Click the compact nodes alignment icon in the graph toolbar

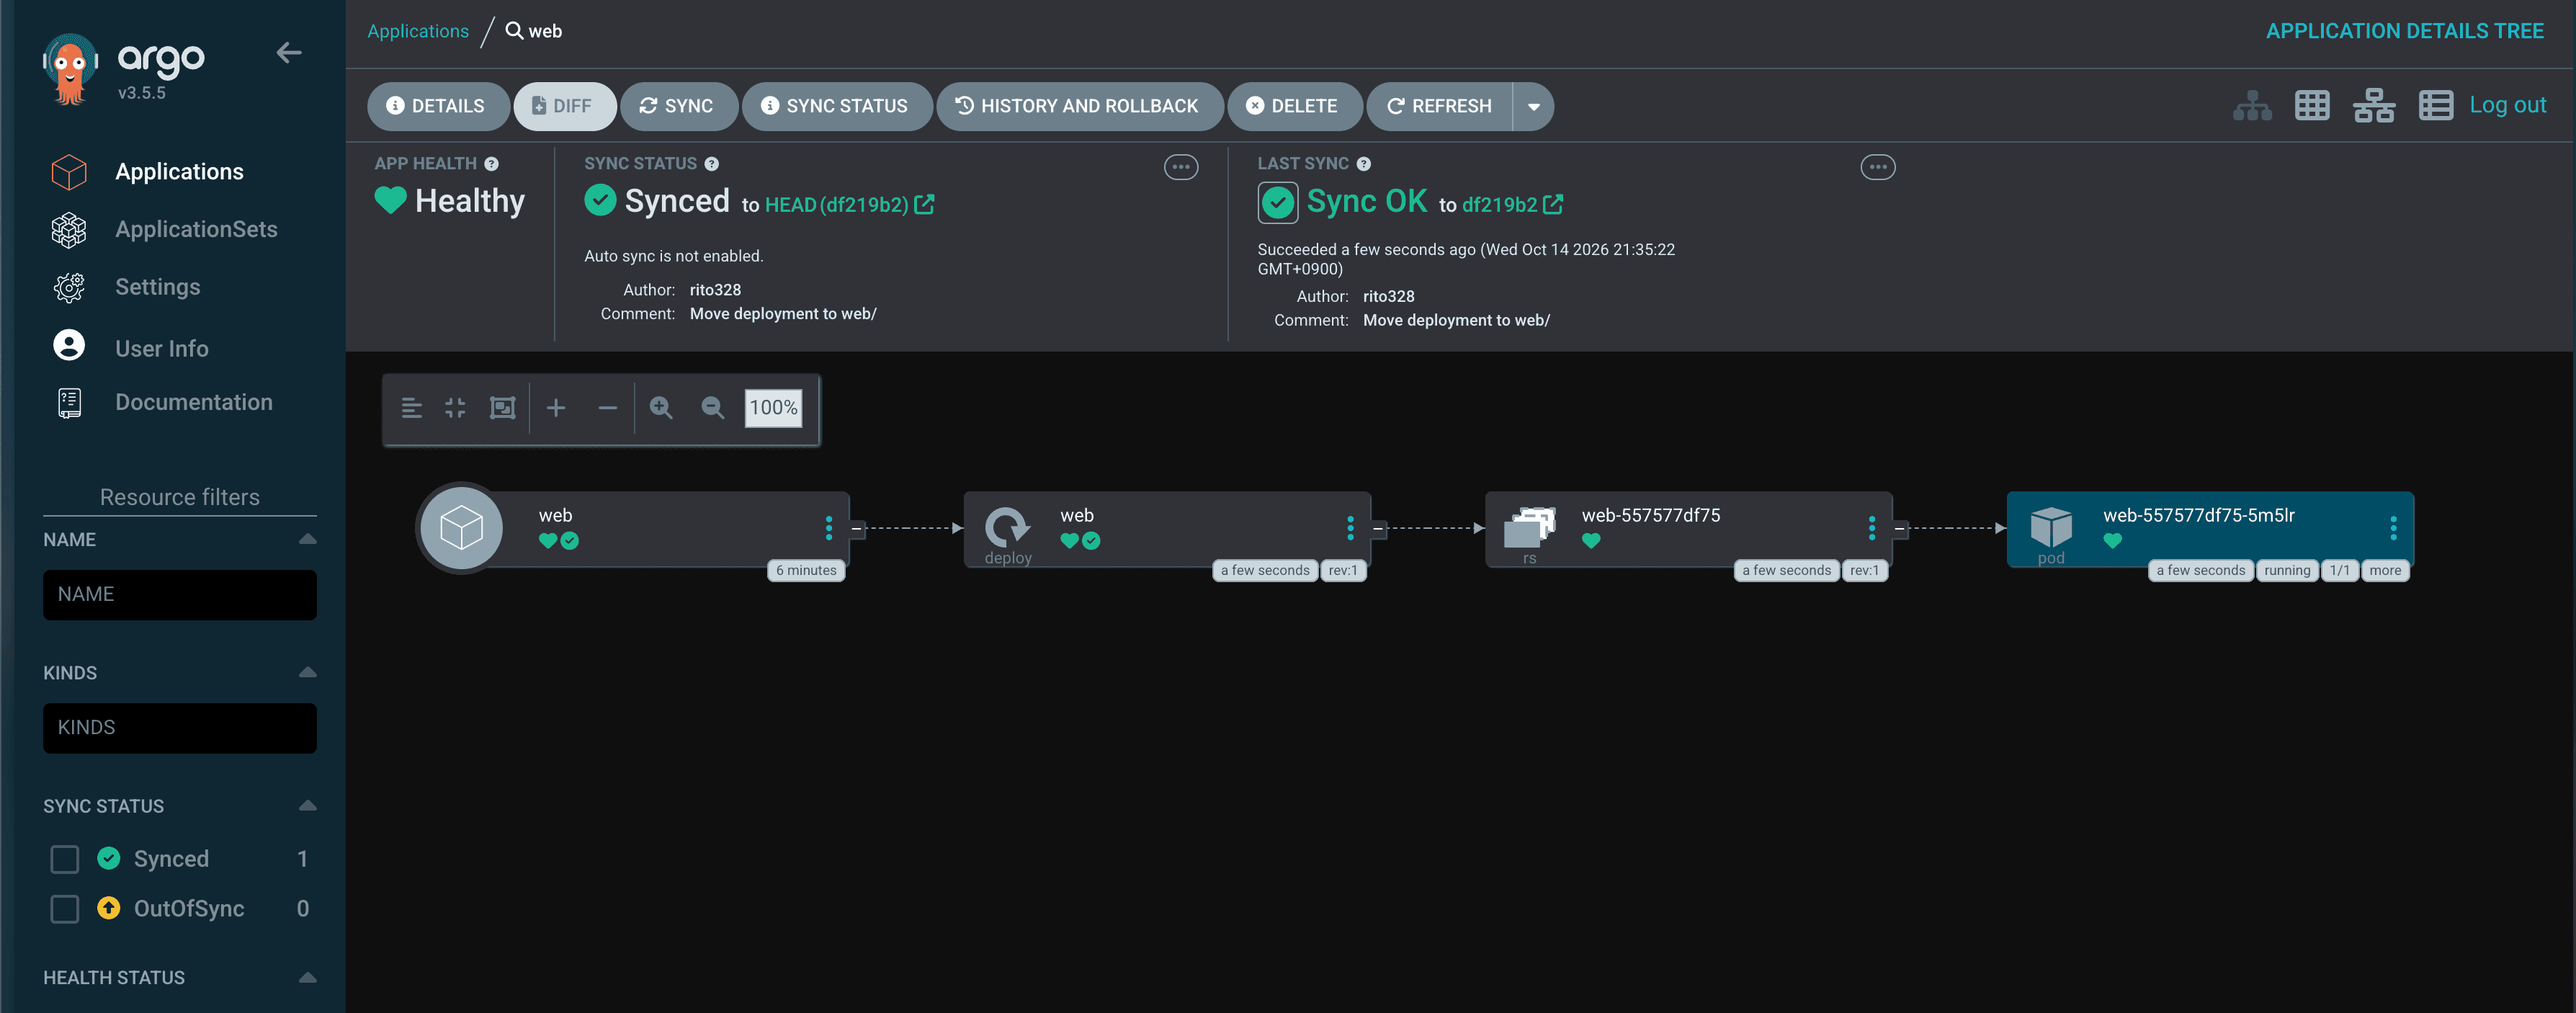[411, 408]
